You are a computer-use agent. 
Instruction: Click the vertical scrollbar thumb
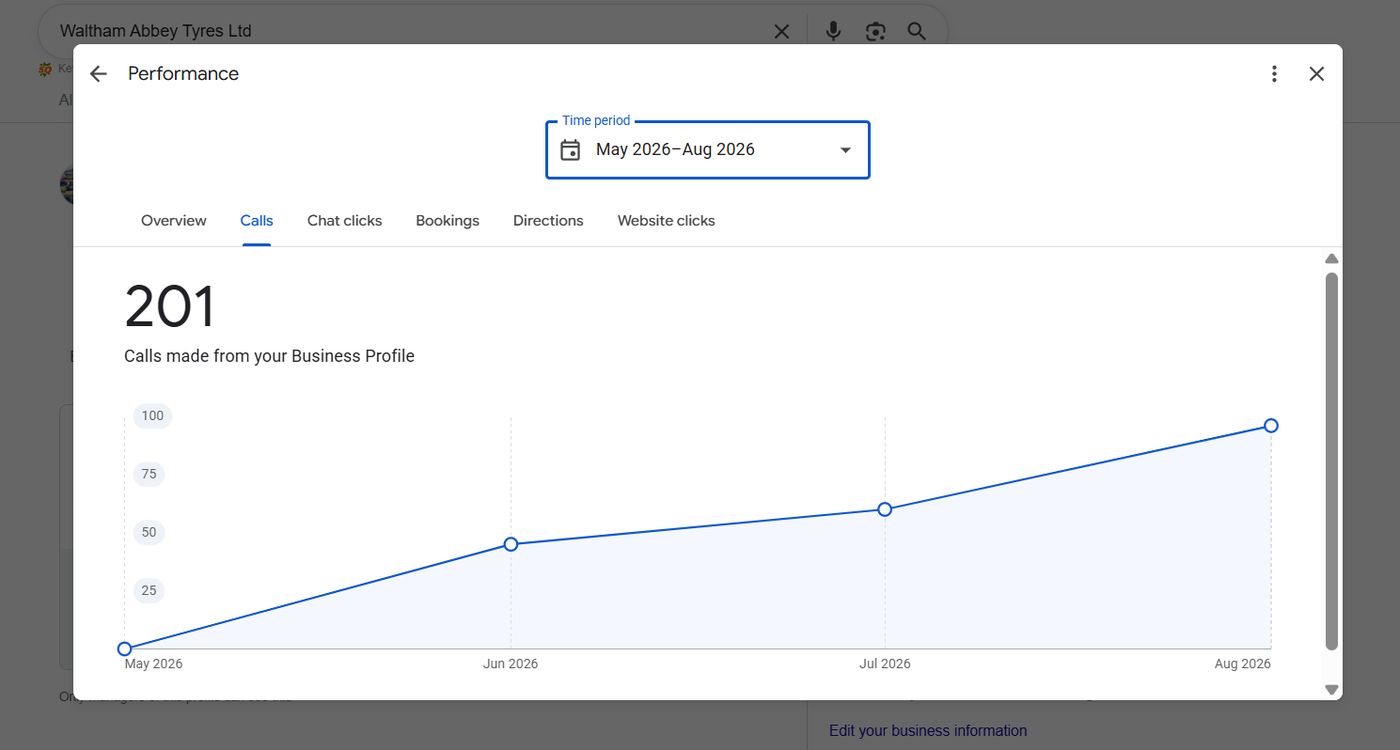(1332, 461)
